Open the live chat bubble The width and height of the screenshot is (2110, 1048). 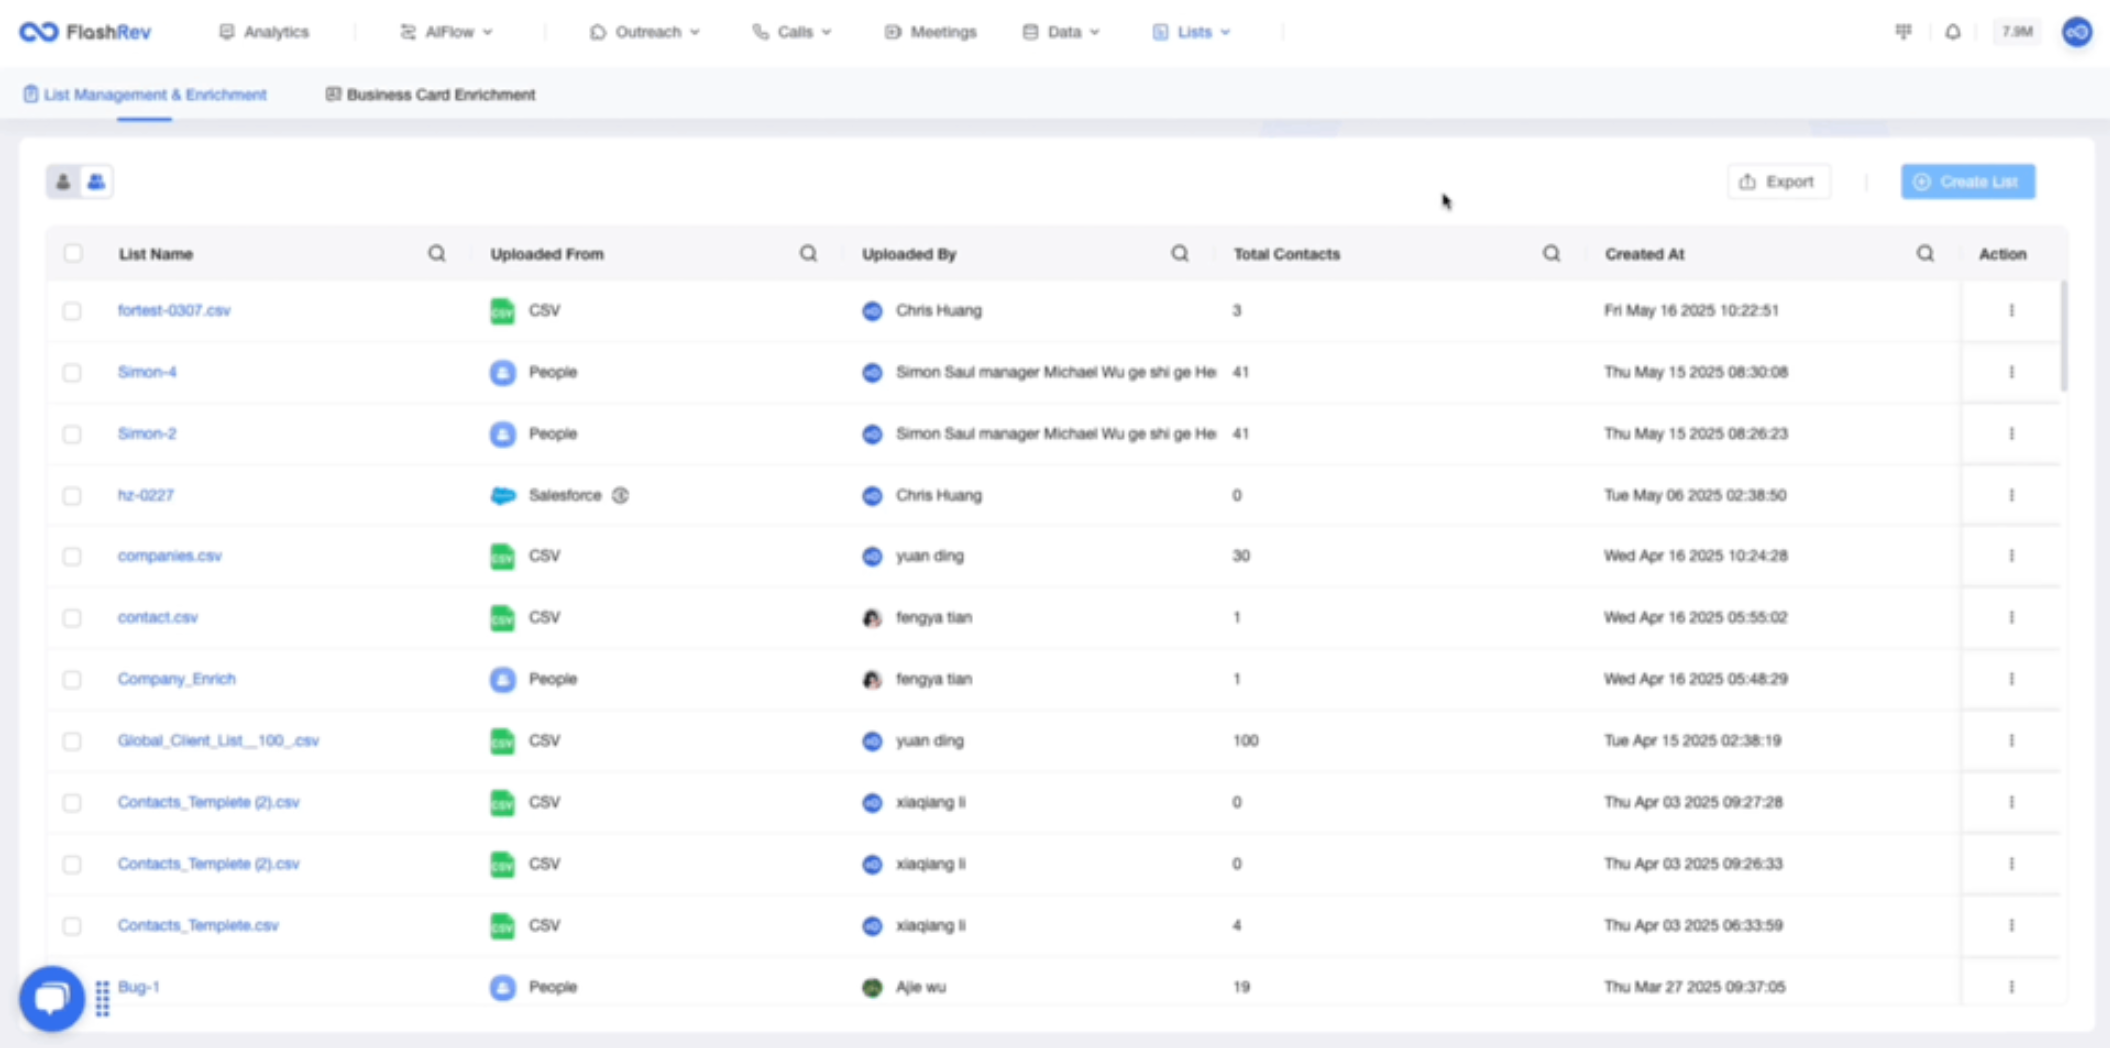pos(52,998)
